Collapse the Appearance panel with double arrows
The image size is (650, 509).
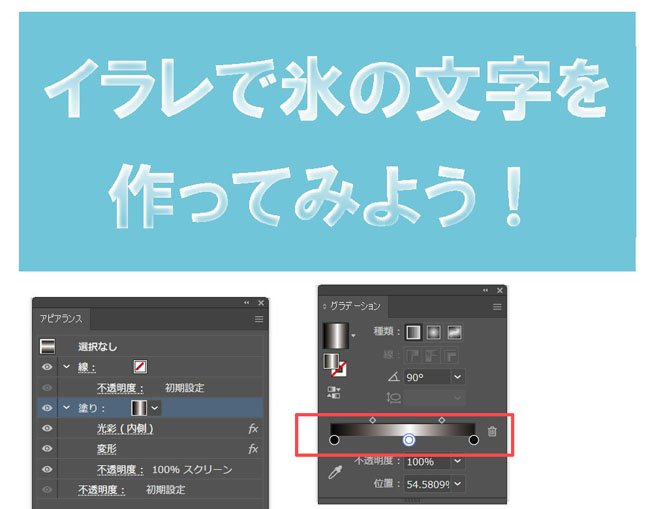[x=247, y=303]
